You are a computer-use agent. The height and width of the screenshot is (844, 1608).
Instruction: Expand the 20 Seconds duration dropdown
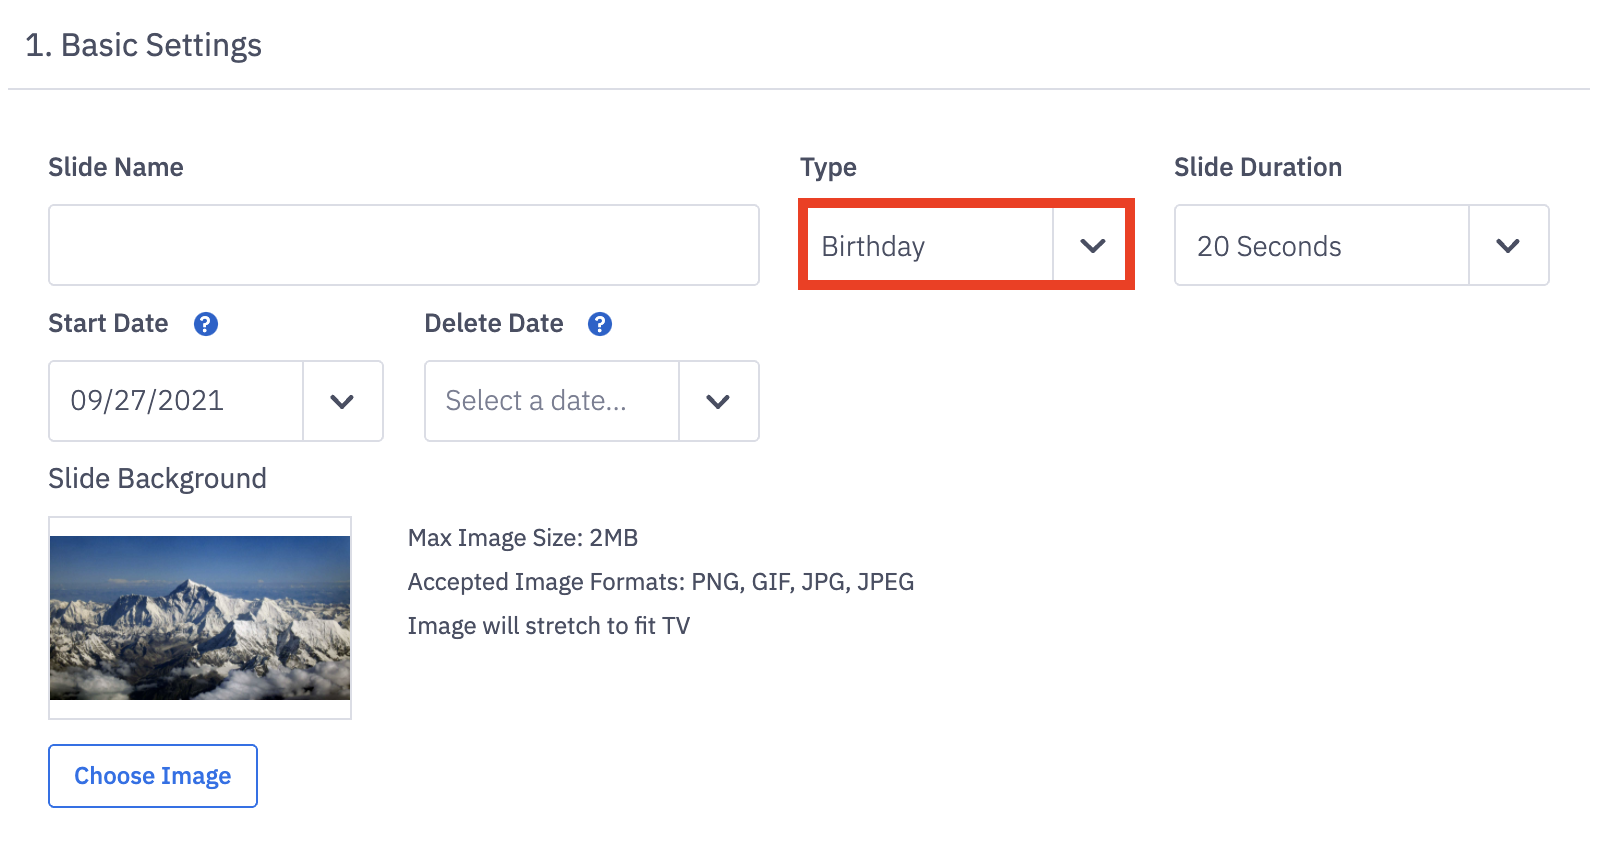coord(1320,246)
